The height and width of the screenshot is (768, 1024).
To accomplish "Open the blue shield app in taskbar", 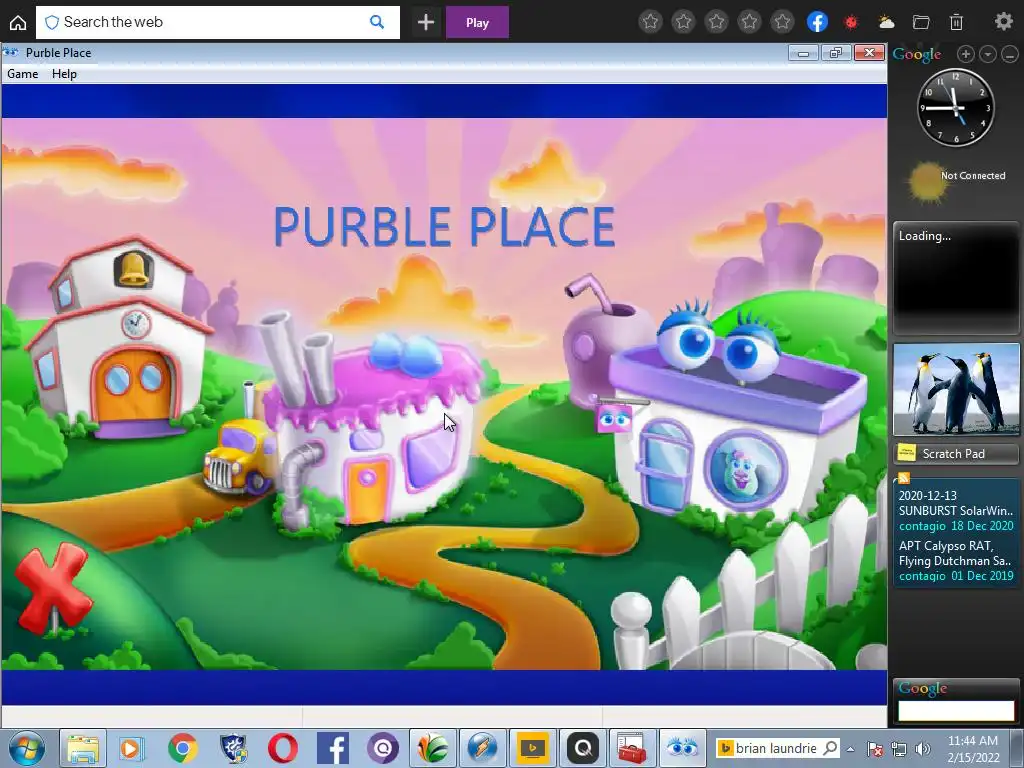I will click(x=233, y=748).
